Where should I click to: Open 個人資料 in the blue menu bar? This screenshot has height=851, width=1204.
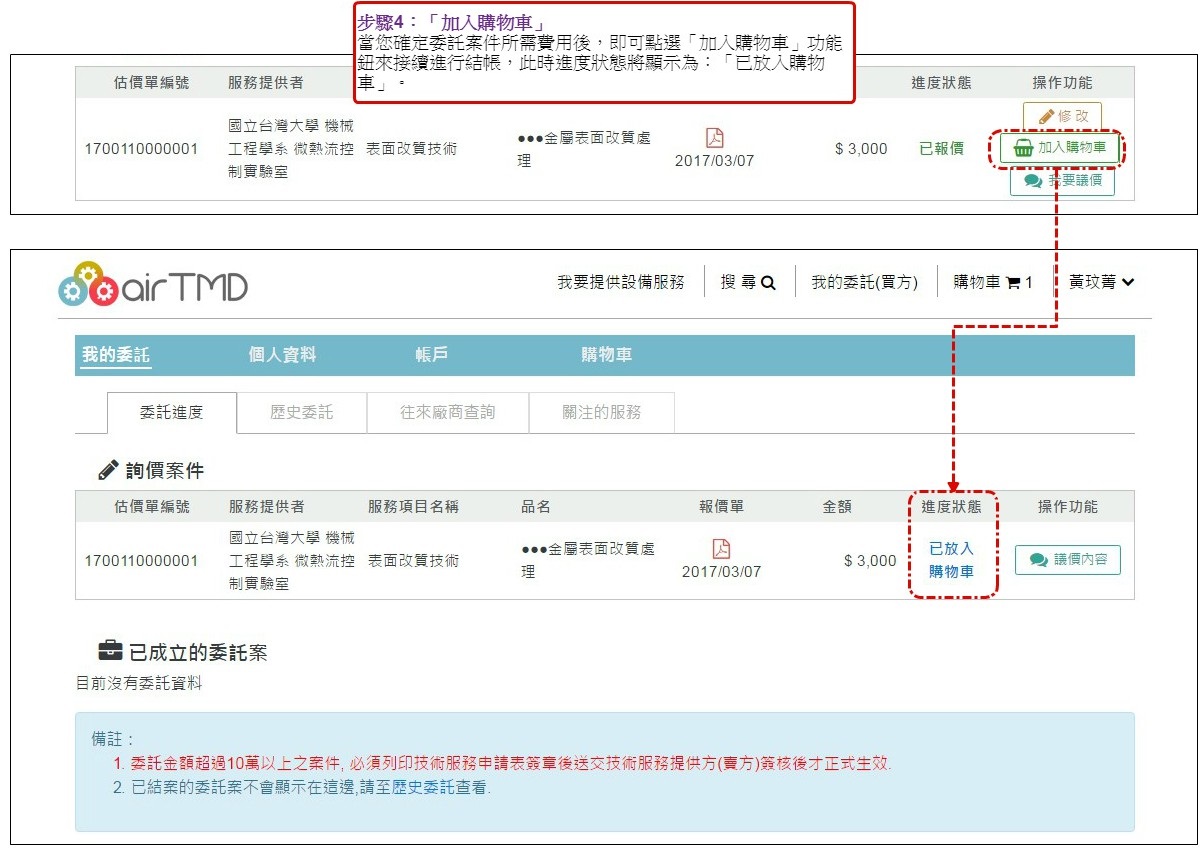[282, 355]
